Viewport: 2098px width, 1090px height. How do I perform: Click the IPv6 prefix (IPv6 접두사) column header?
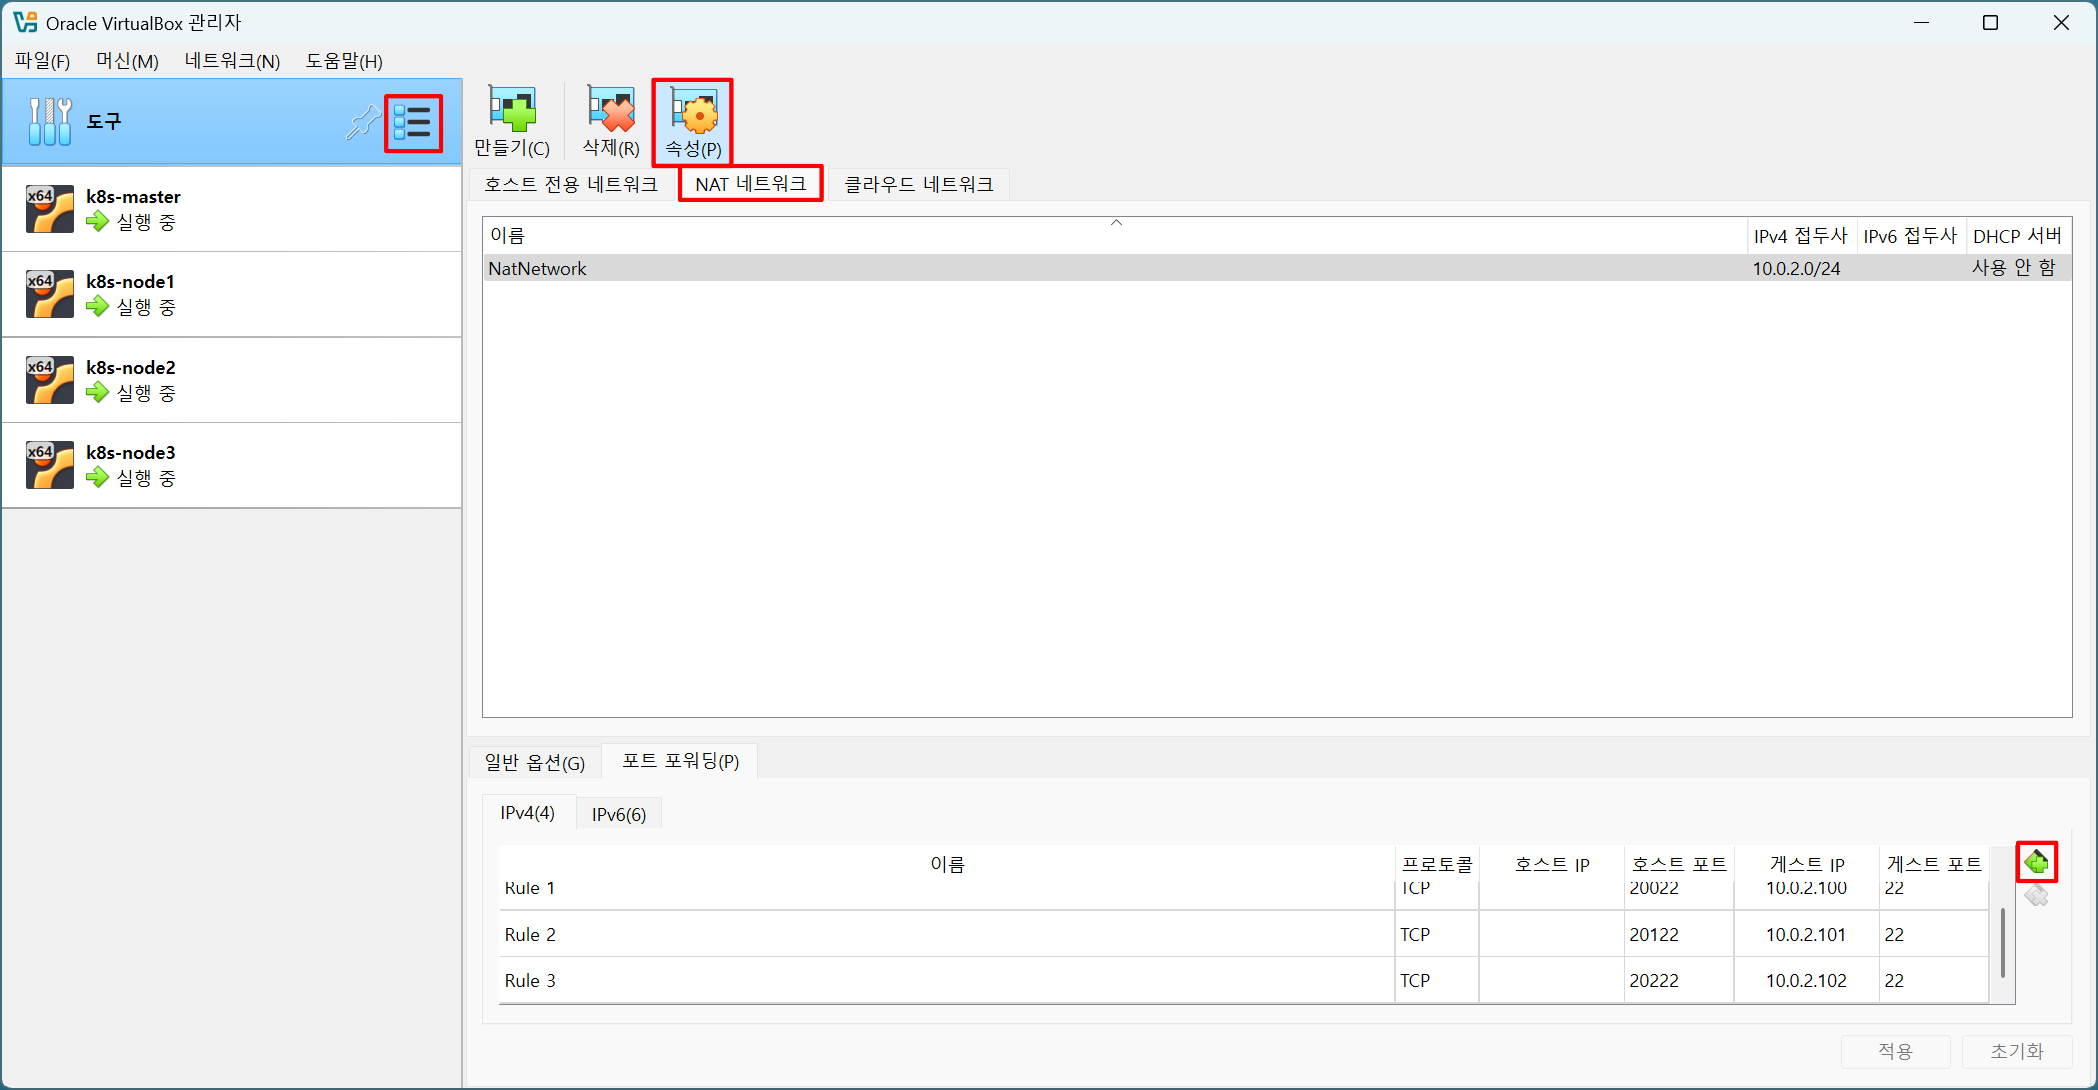point(1911,236)
